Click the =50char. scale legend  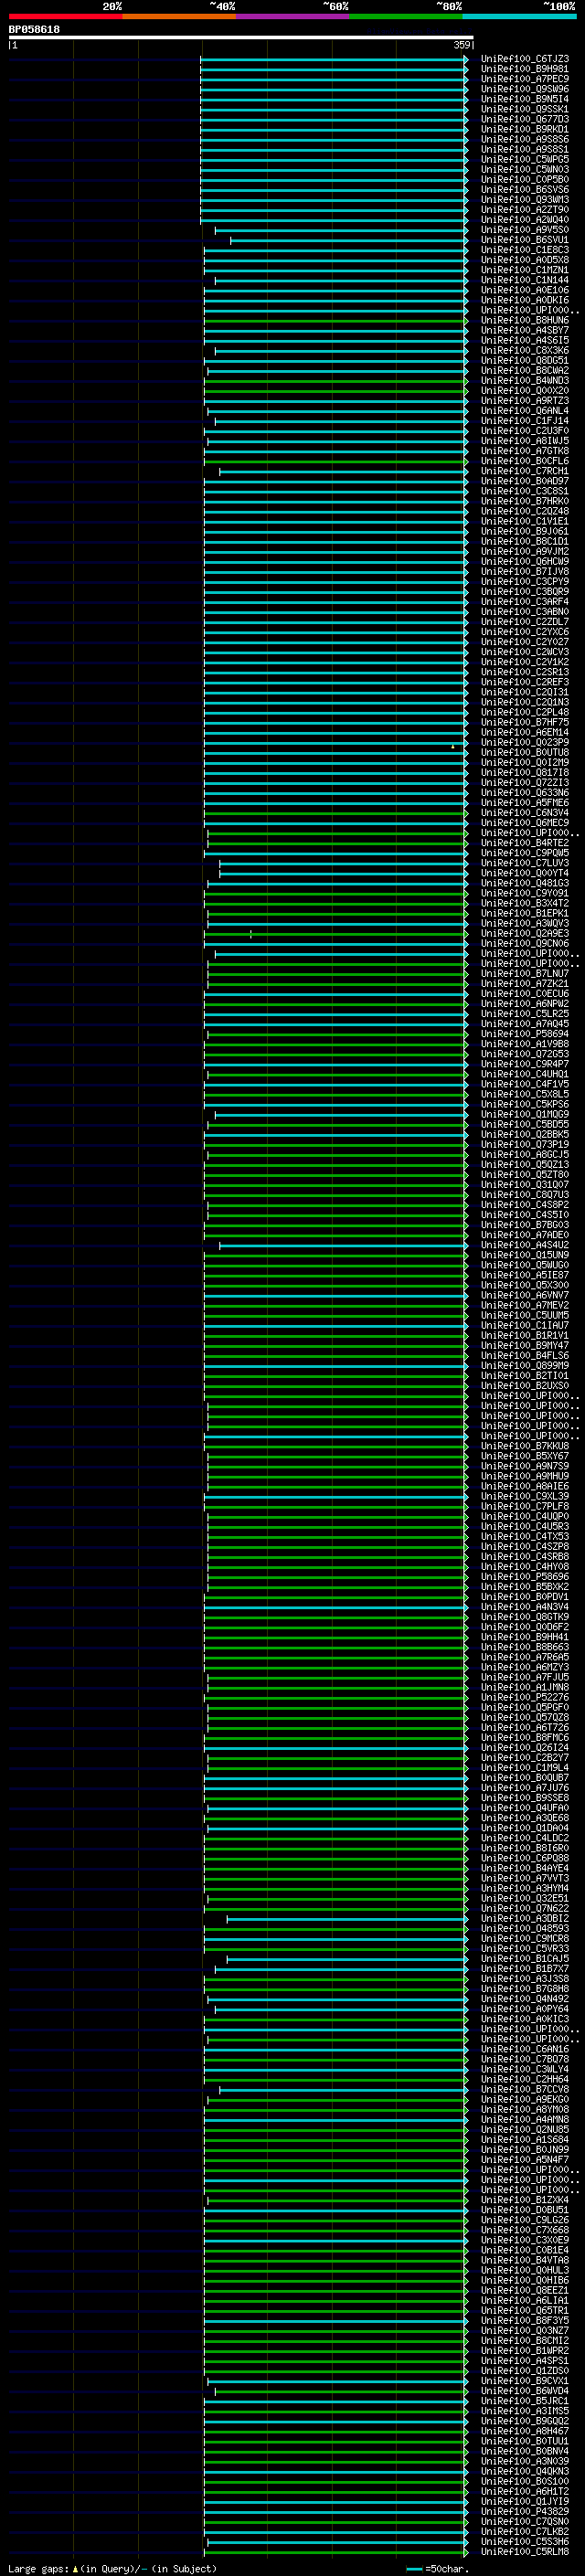[438, 2568]
